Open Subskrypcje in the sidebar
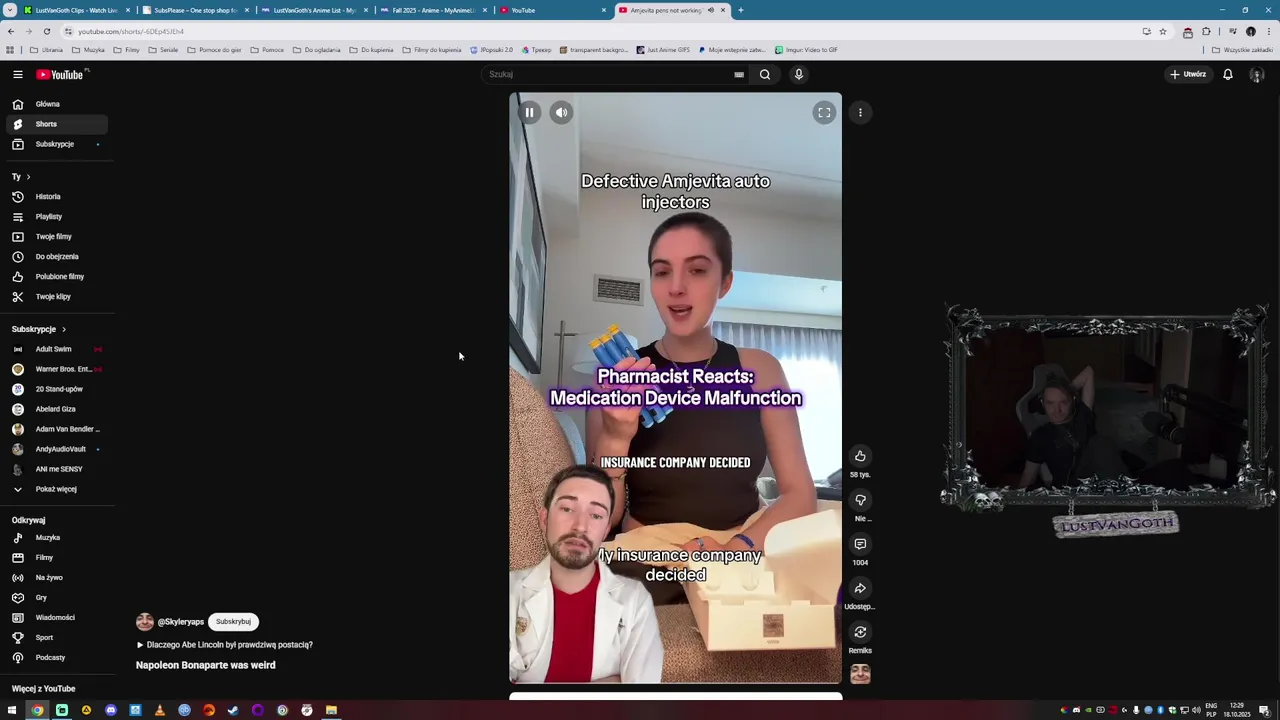Viewport: 1280px width, 720px height. point(56,144)
